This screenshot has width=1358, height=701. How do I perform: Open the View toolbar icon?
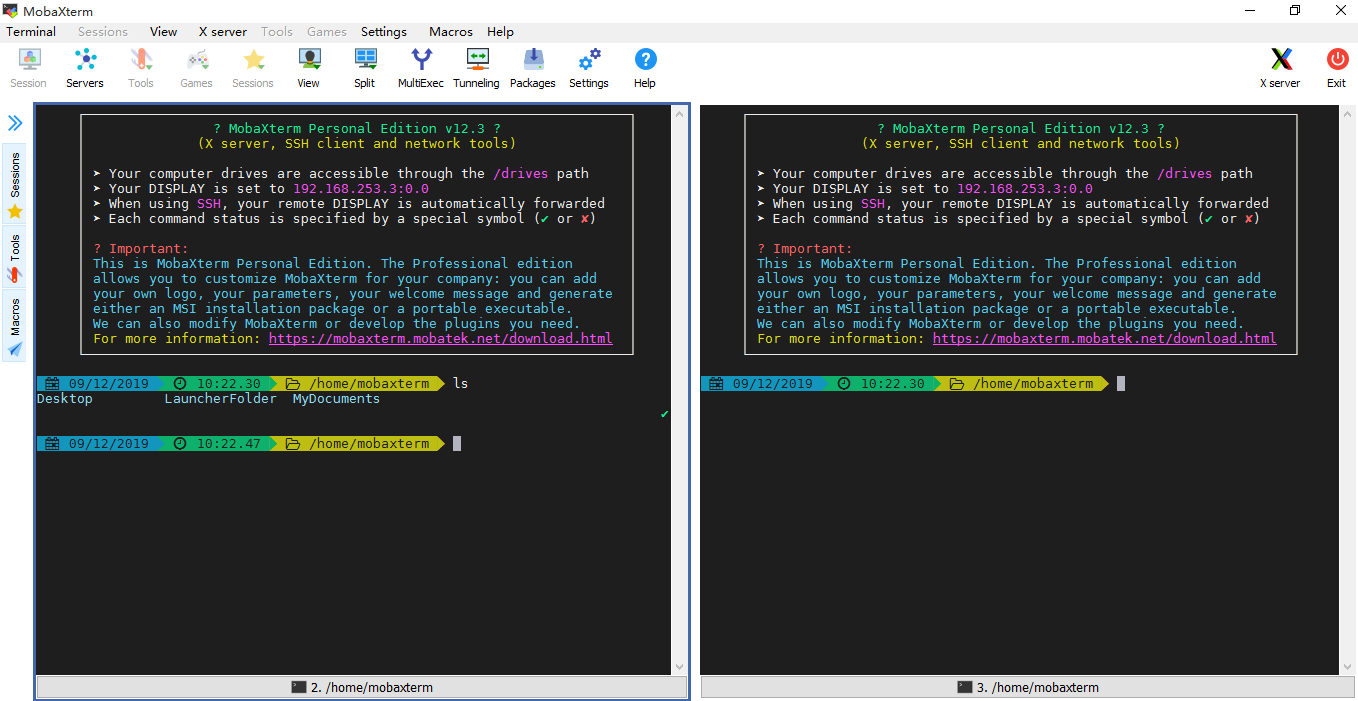click(309, 68)
